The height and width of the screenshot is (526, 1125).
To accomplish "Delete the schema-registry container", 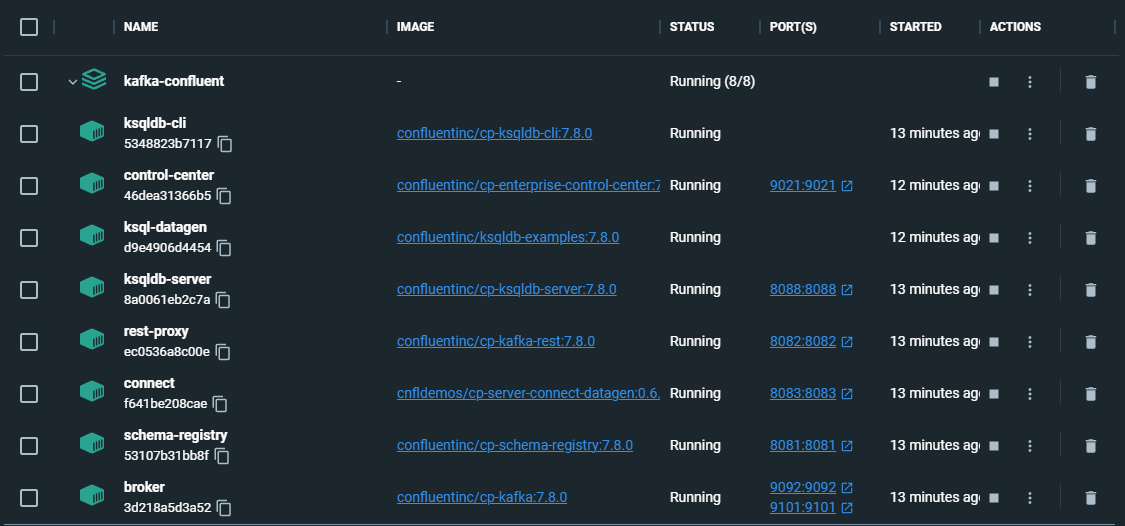I will 1091,446.
